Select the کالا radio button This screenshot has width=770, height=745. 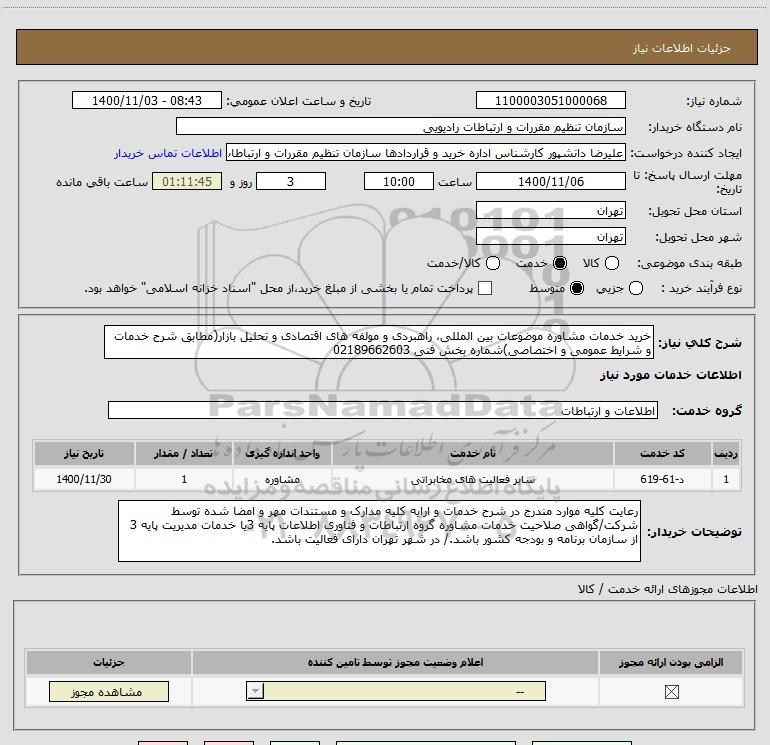tap(611, 263)
